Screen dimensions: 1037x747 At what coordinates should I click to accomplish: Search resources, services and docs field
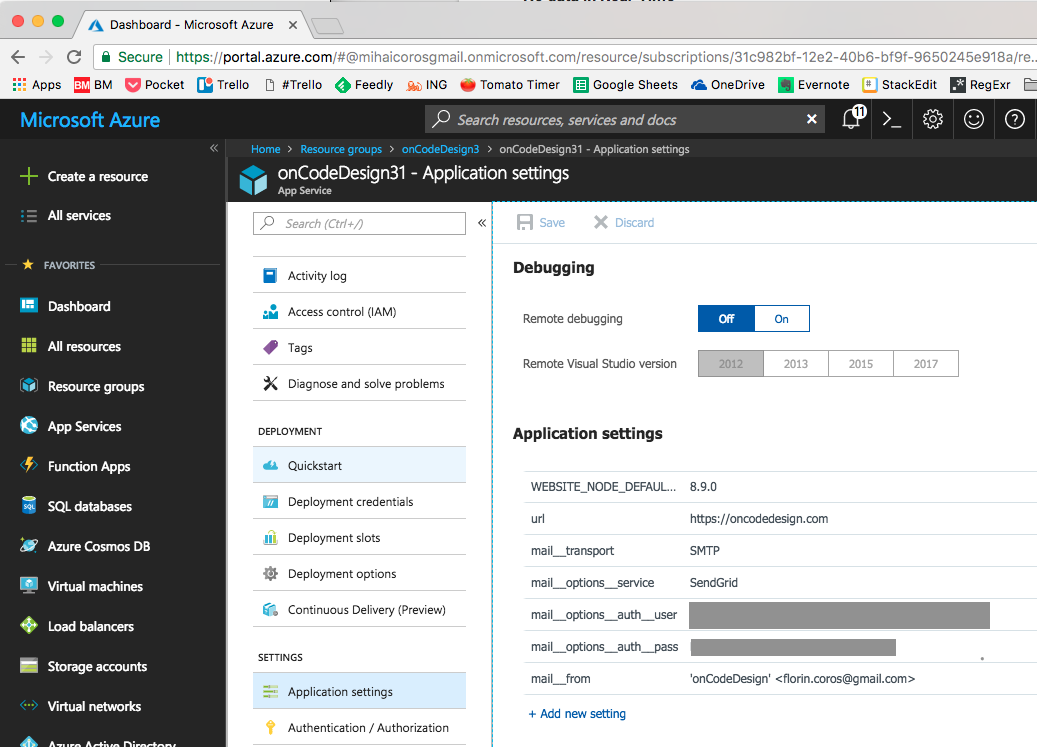624,120
